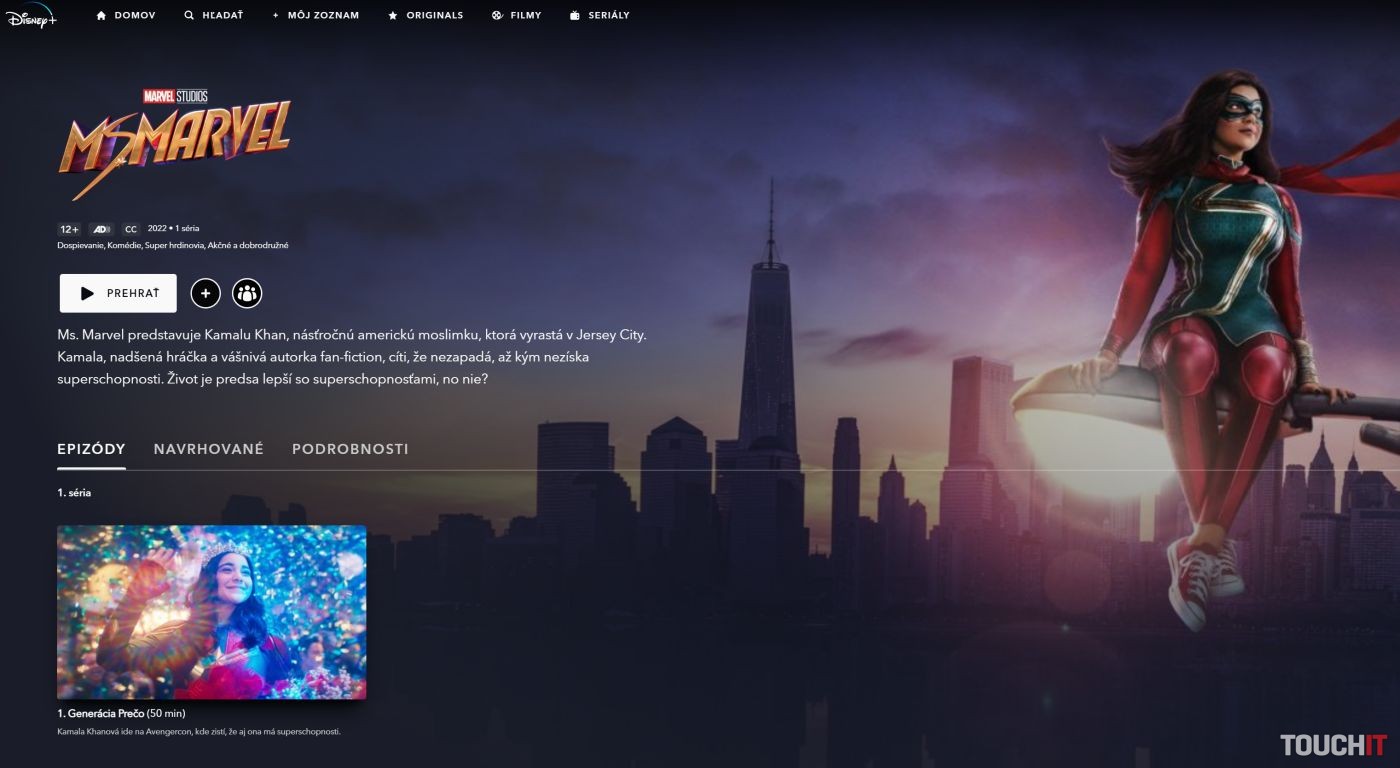The height and width of the screenshot is (768, 1400).
Task: Switch to the Navrhované tab
Action: pyautogui.click(x=208, y=450)
